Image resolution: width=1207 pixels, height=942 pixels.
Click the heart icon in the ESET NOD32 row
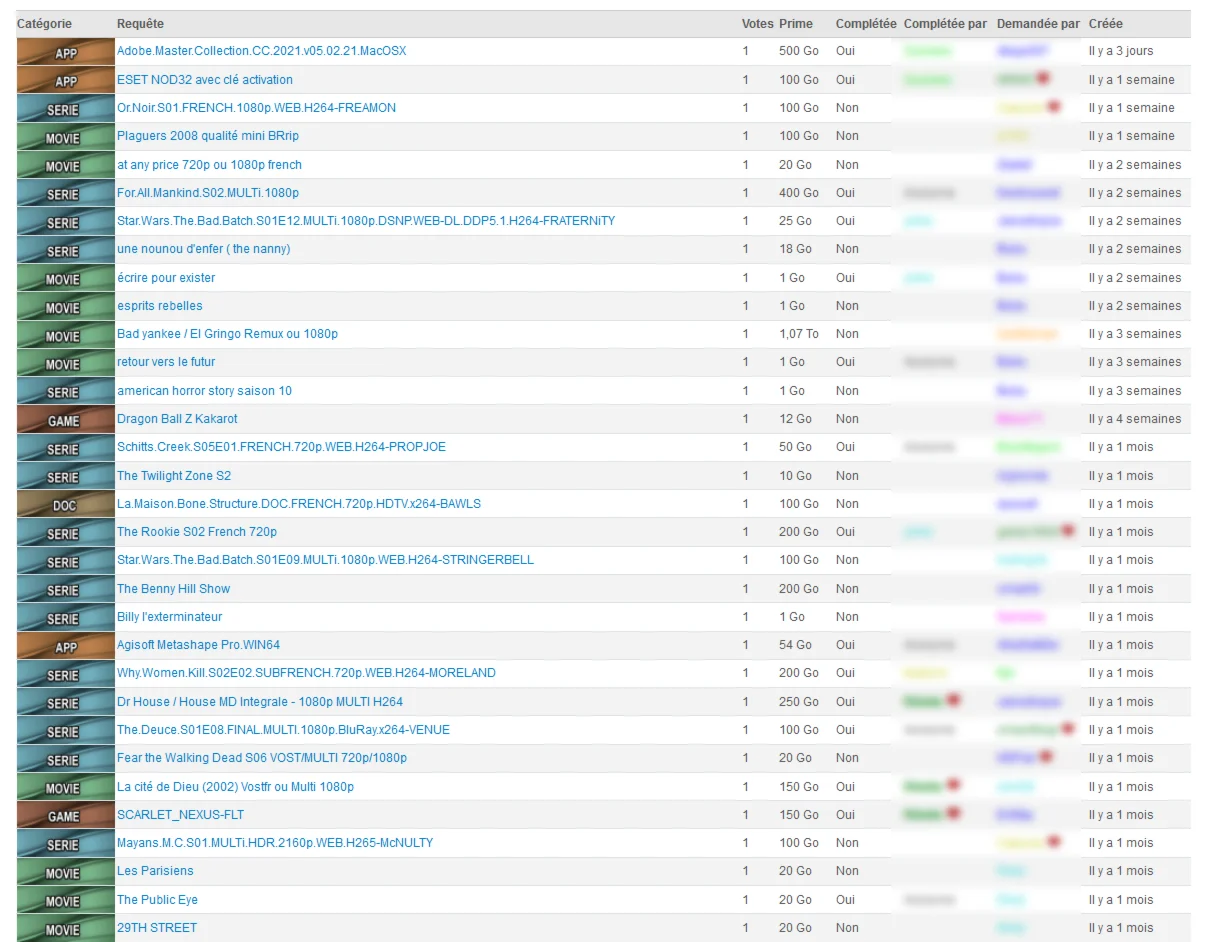[1042, 78]
